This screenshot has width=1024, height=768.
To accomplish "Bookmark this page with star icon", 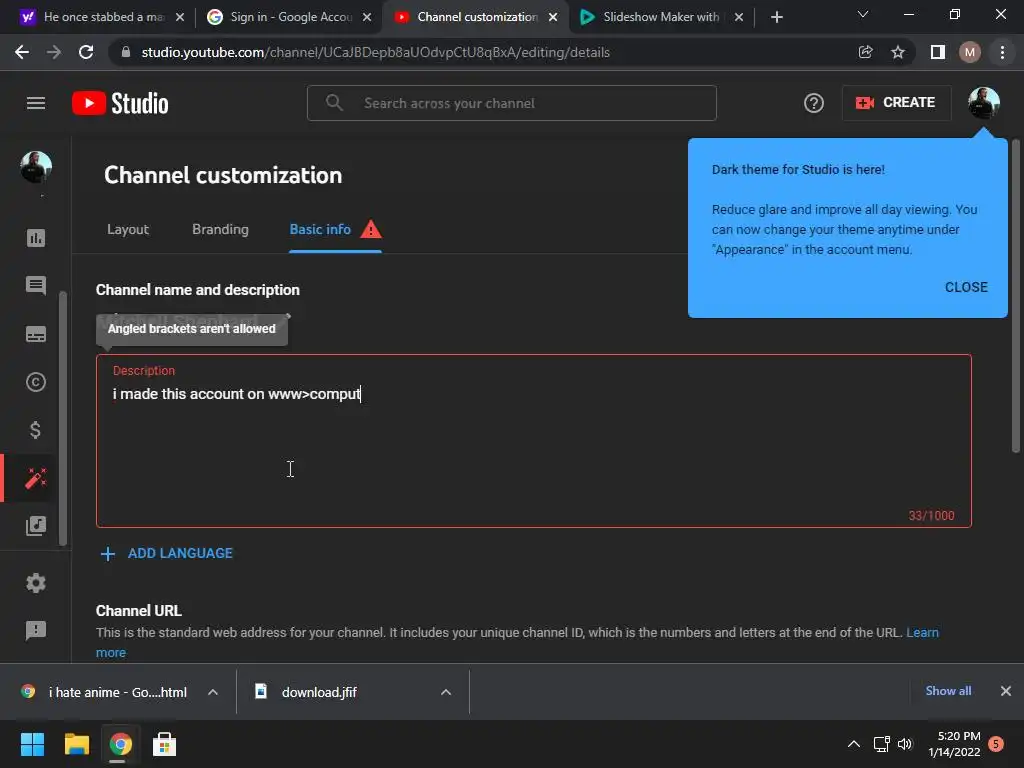I will 898,52.
